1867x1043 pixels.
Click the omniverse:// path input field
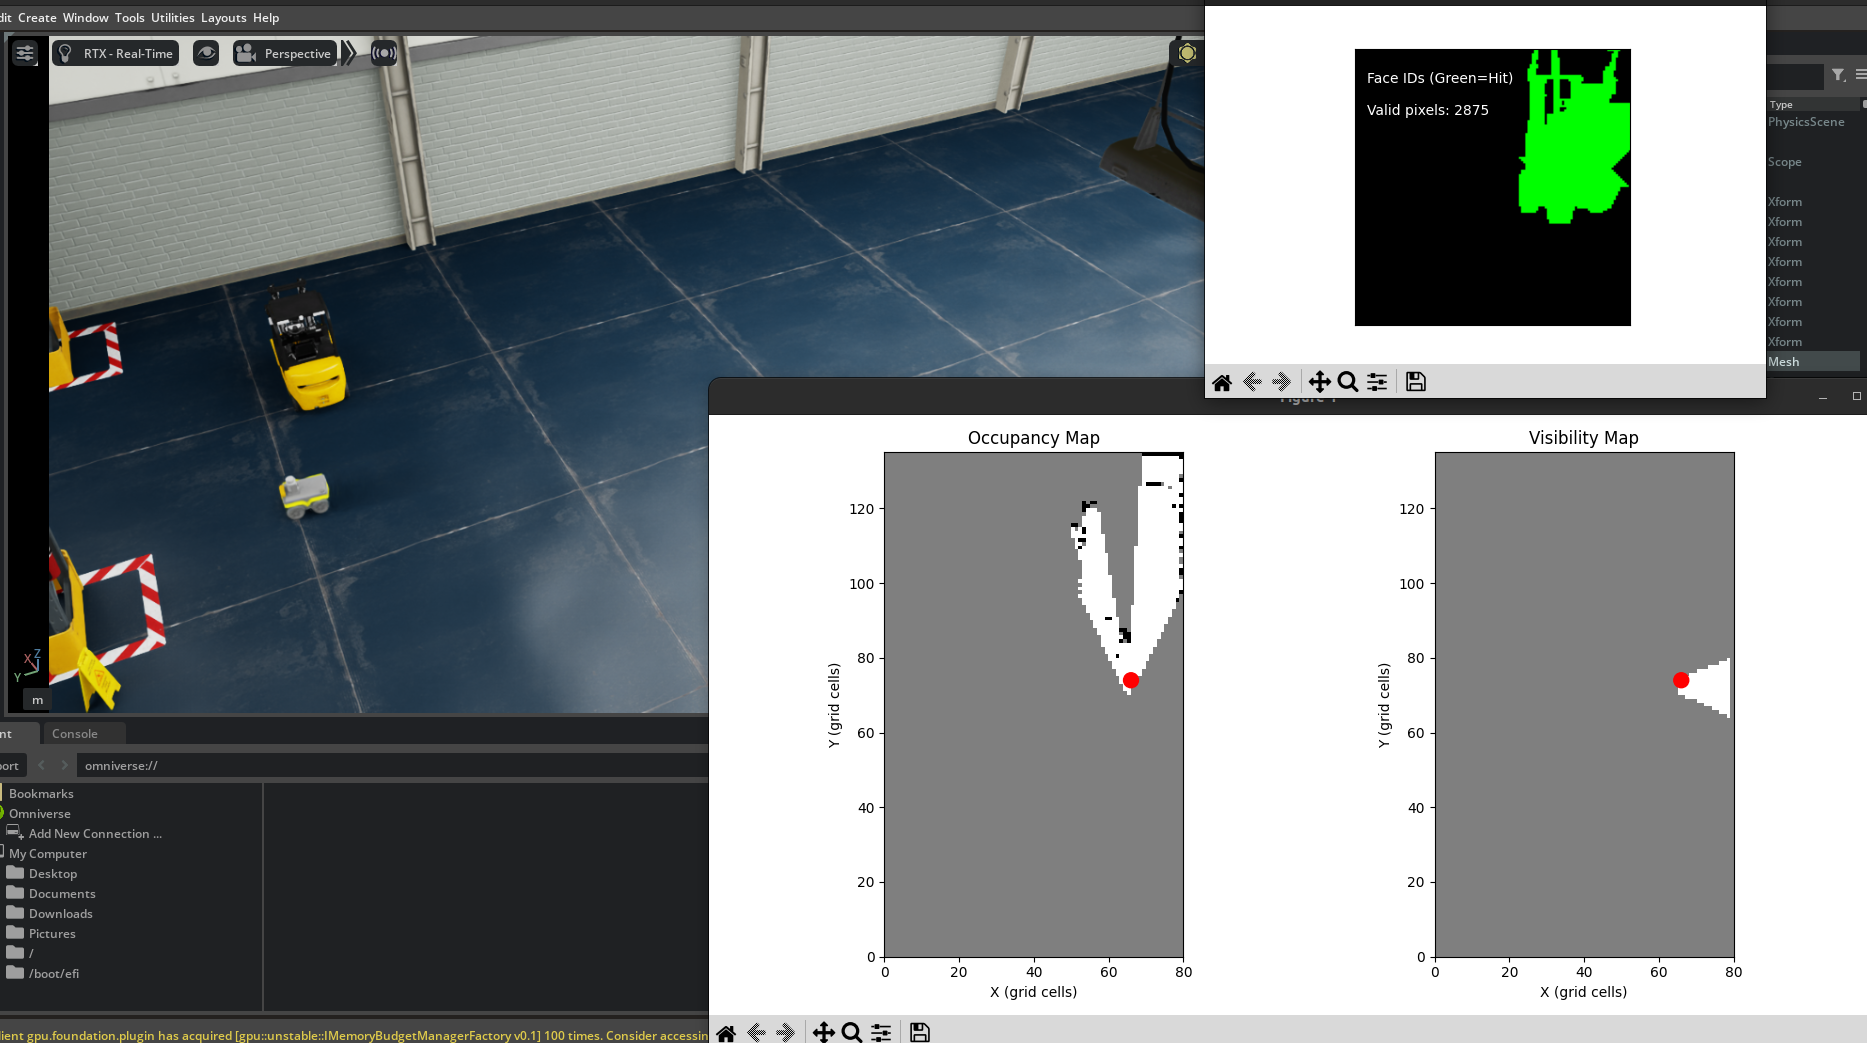[390, 766]
